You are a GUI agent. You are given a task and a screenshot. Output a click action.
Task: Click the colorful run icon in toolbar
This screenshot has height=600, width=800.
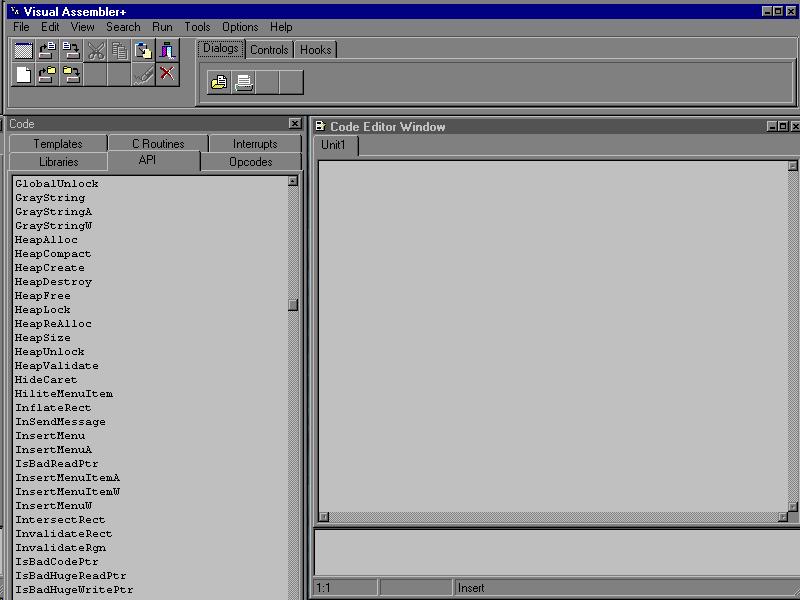point(167,51)
